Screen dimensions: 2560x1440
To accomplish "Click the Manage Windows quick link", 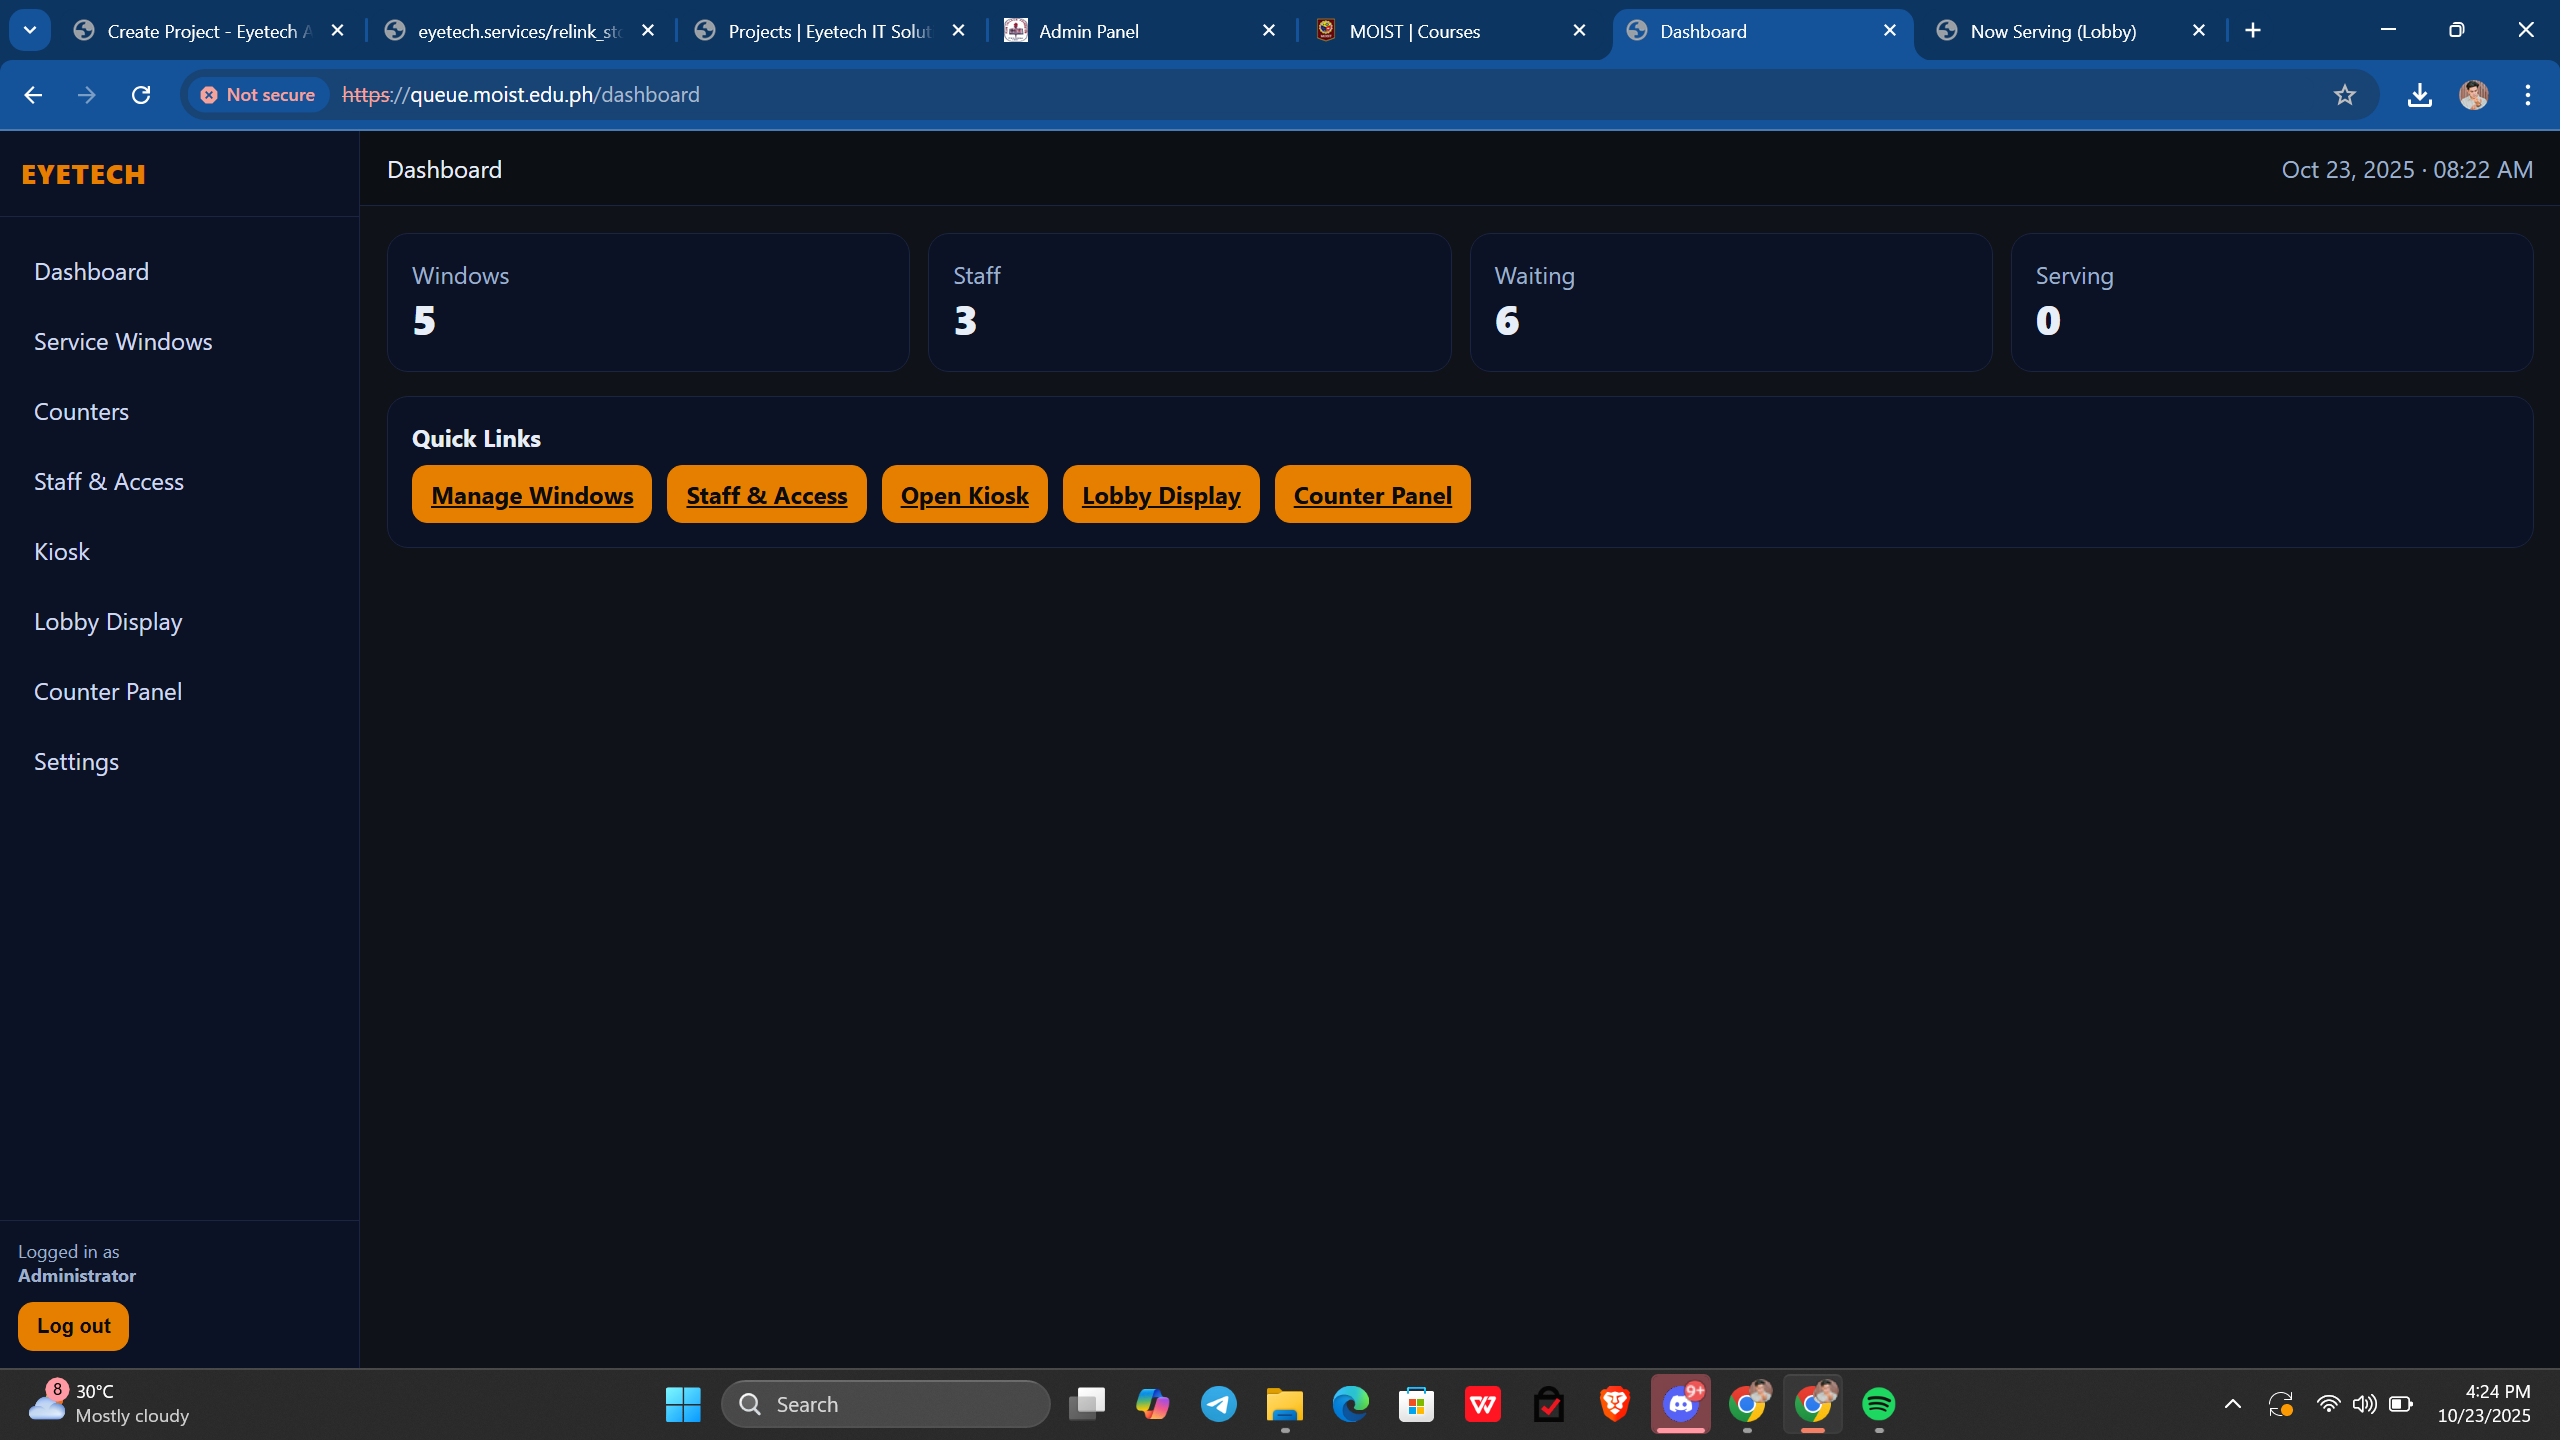I will coord(532,495).
